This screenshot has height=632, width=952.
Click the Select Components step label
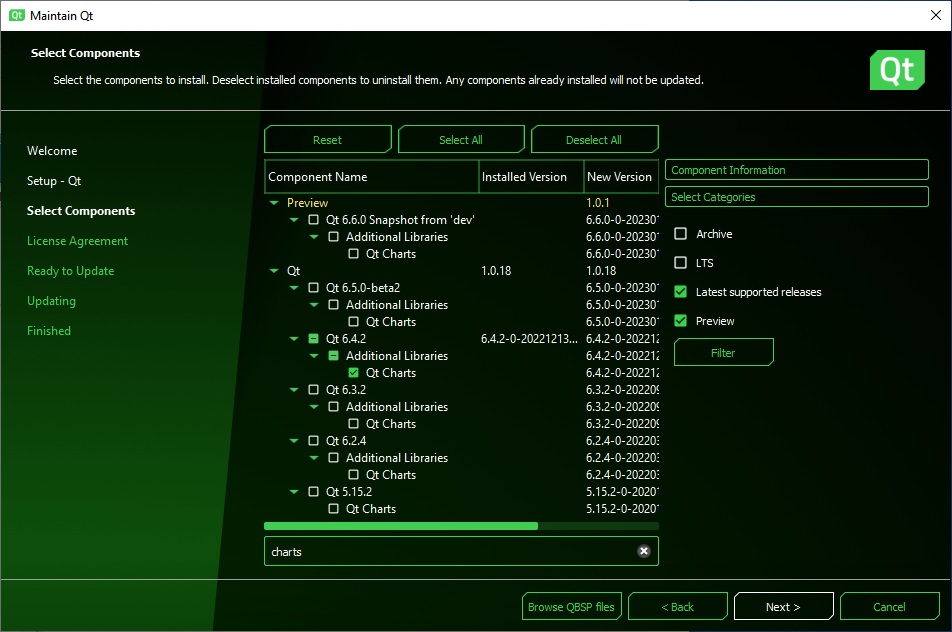81,211
